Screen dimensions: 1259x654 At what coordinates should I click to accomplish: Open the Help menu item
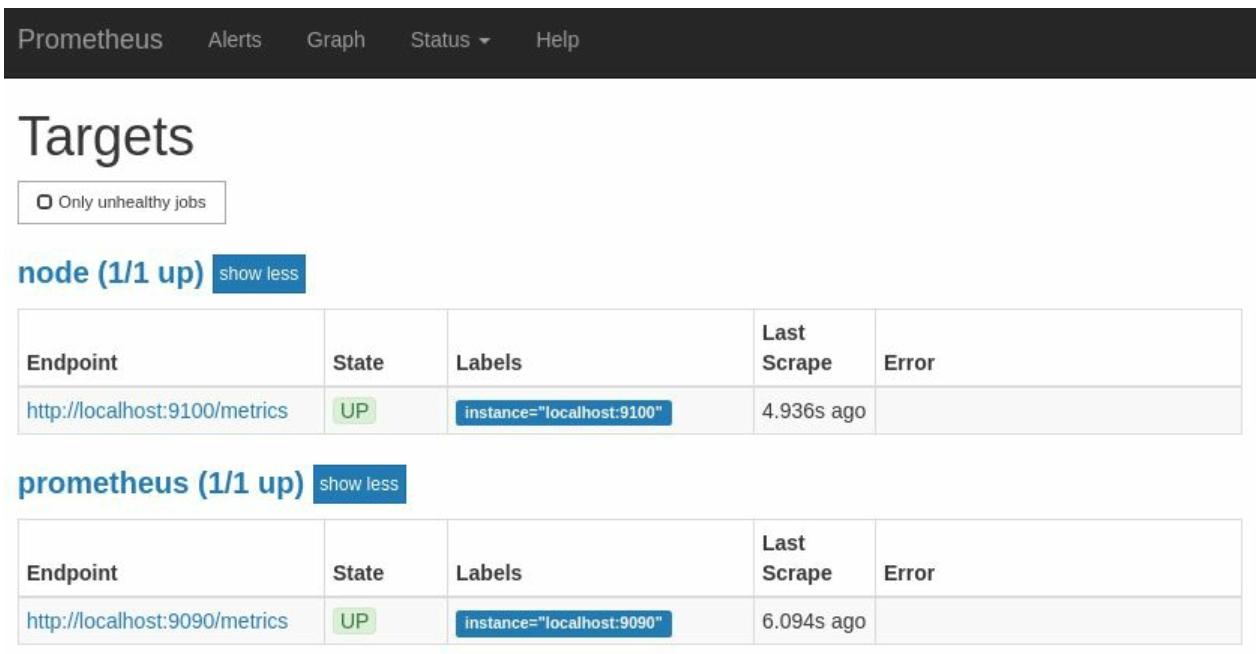(x=557, y=40)
